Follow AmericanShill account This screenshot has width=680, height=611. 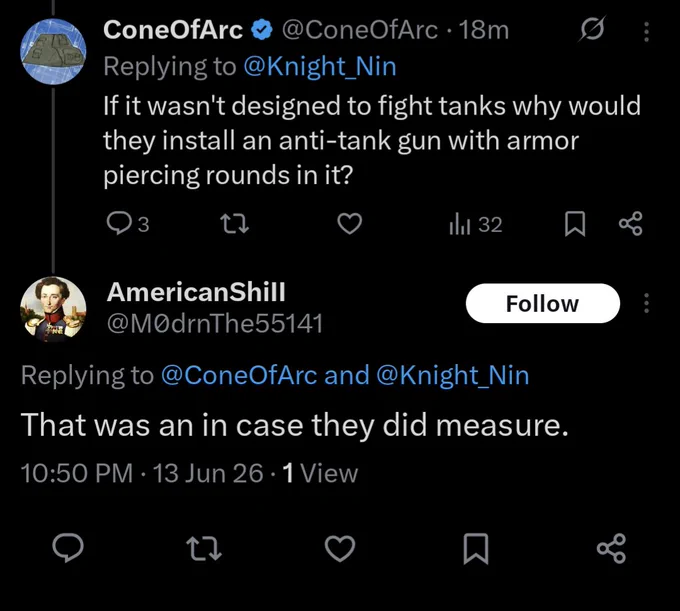pos(543,303)
